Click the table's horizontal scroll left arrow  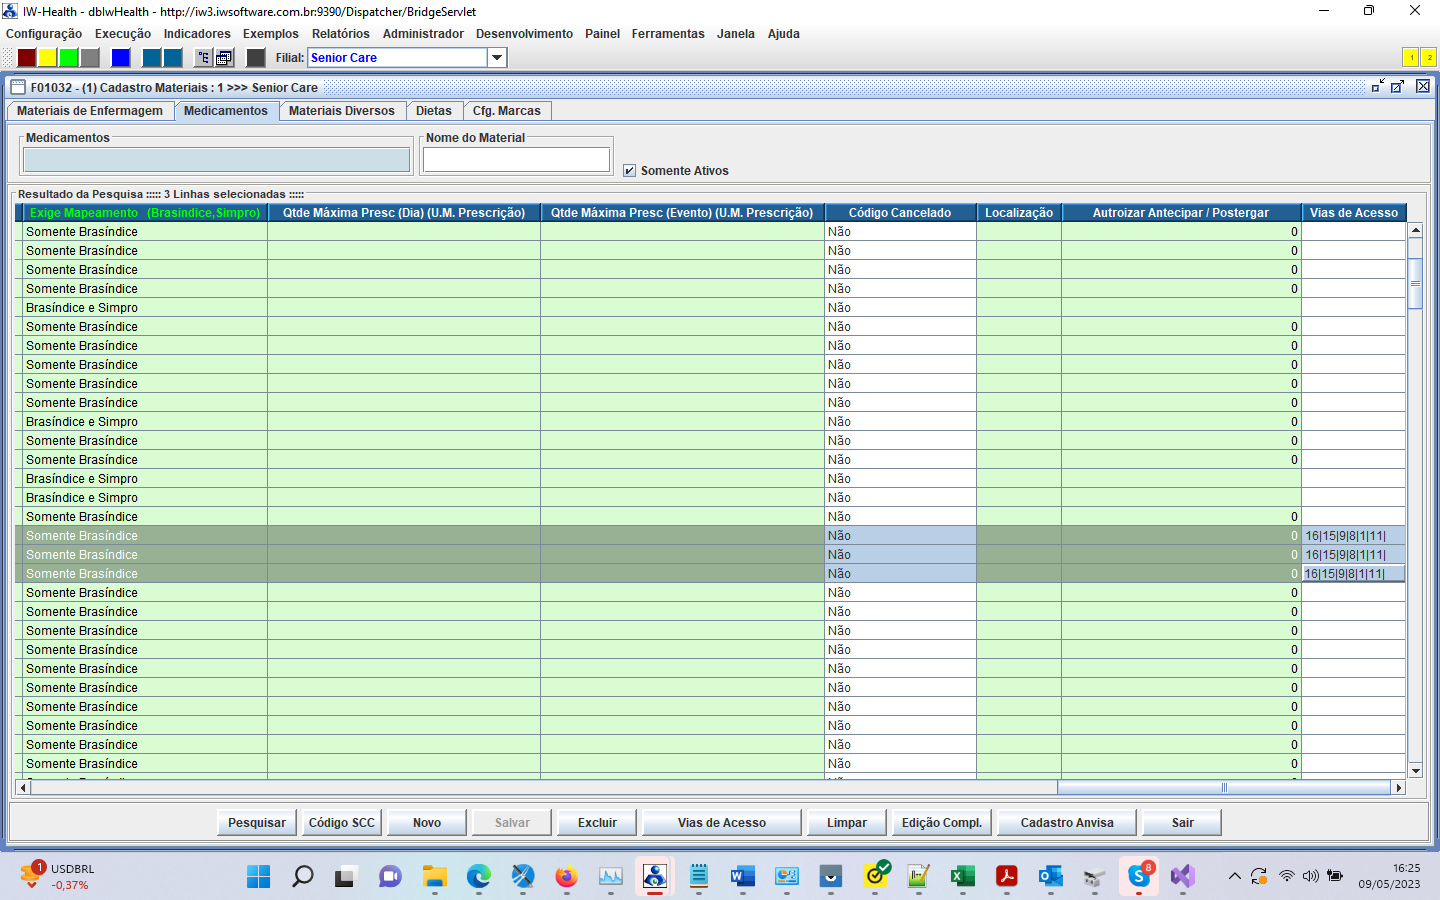[x=23, y=788]
